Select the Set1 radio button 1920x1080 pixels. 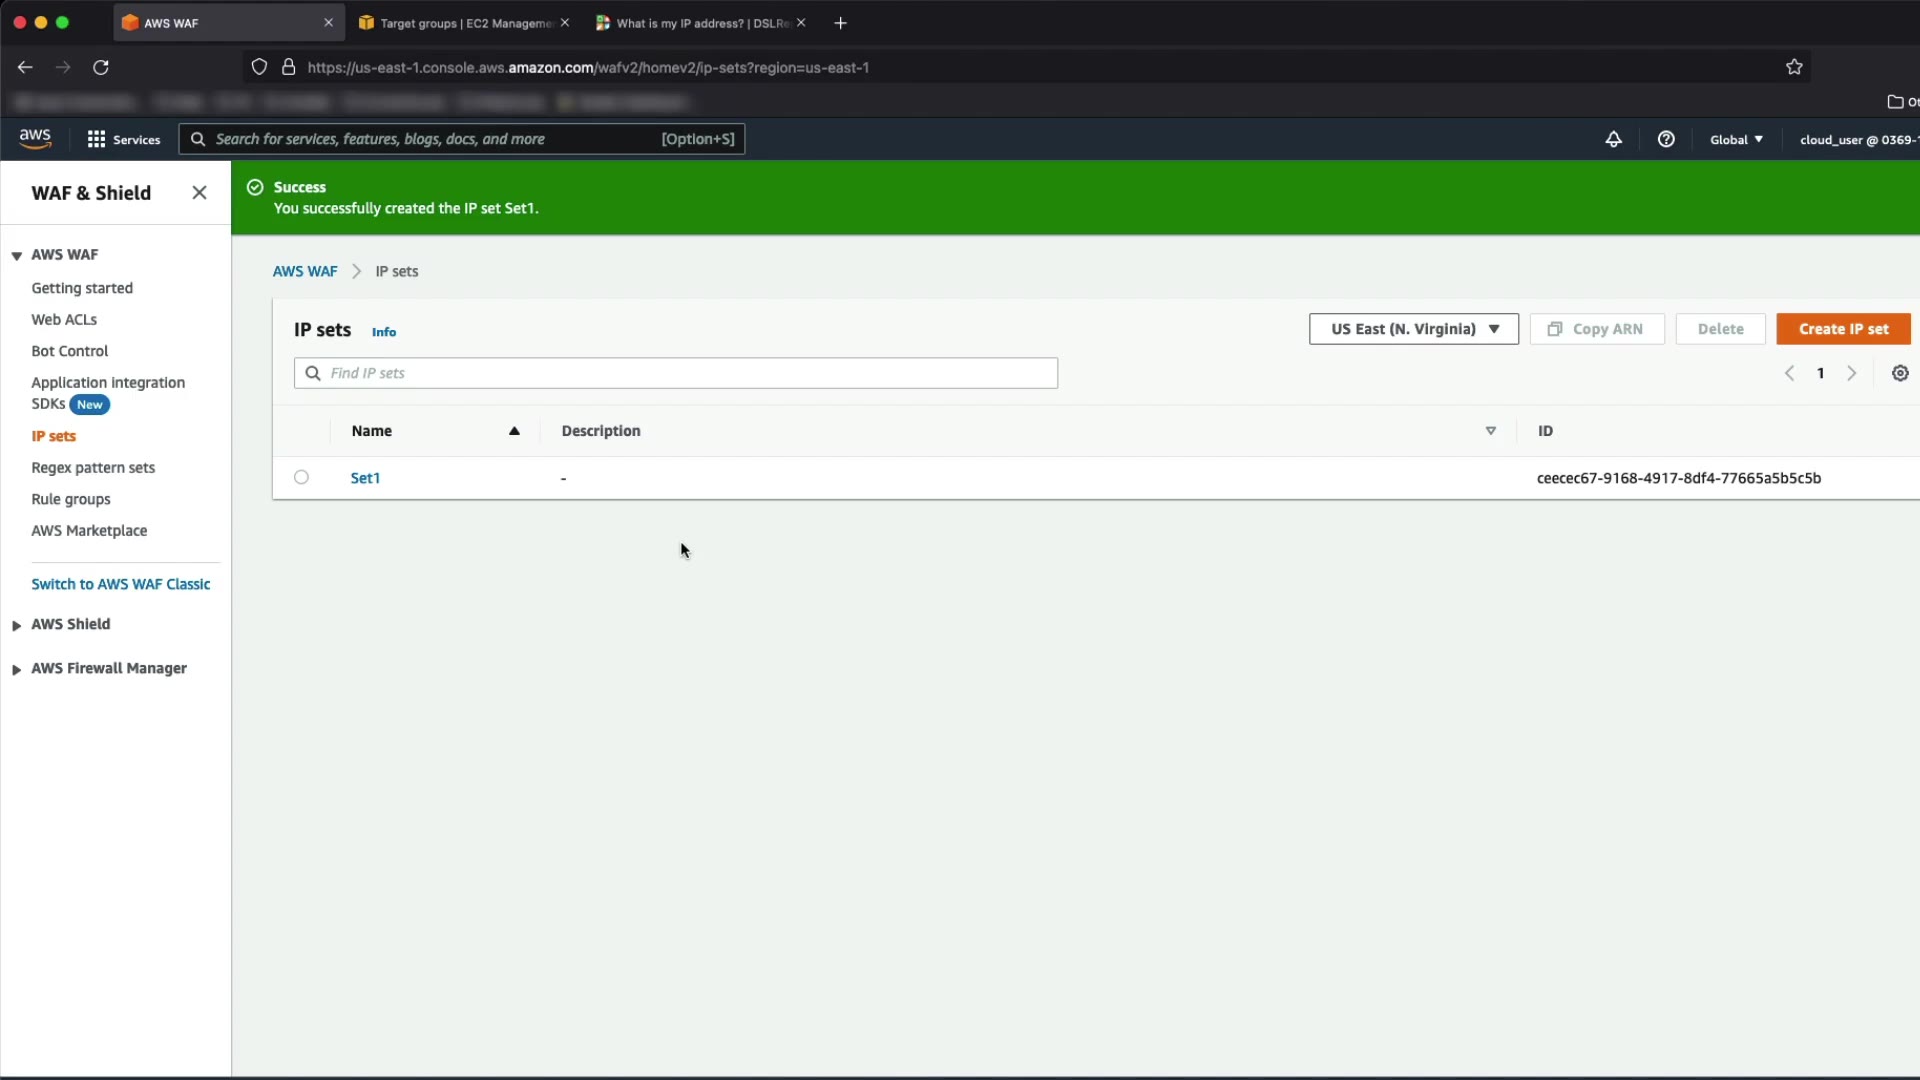301,477
